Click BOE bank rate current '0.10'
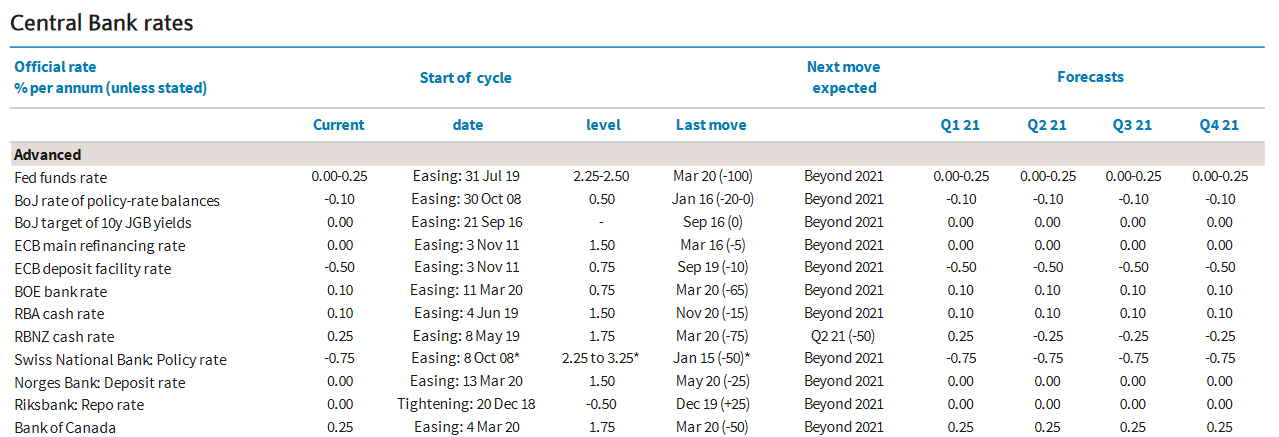Viewport: 1279px width, 437px height. [x=339, y=291]
